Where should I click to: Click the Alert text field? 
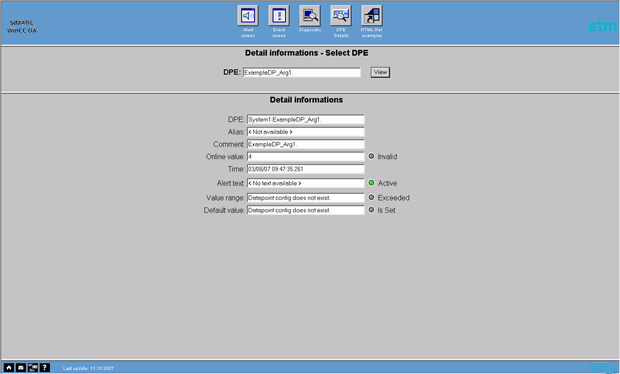click(x=306, y=183)
